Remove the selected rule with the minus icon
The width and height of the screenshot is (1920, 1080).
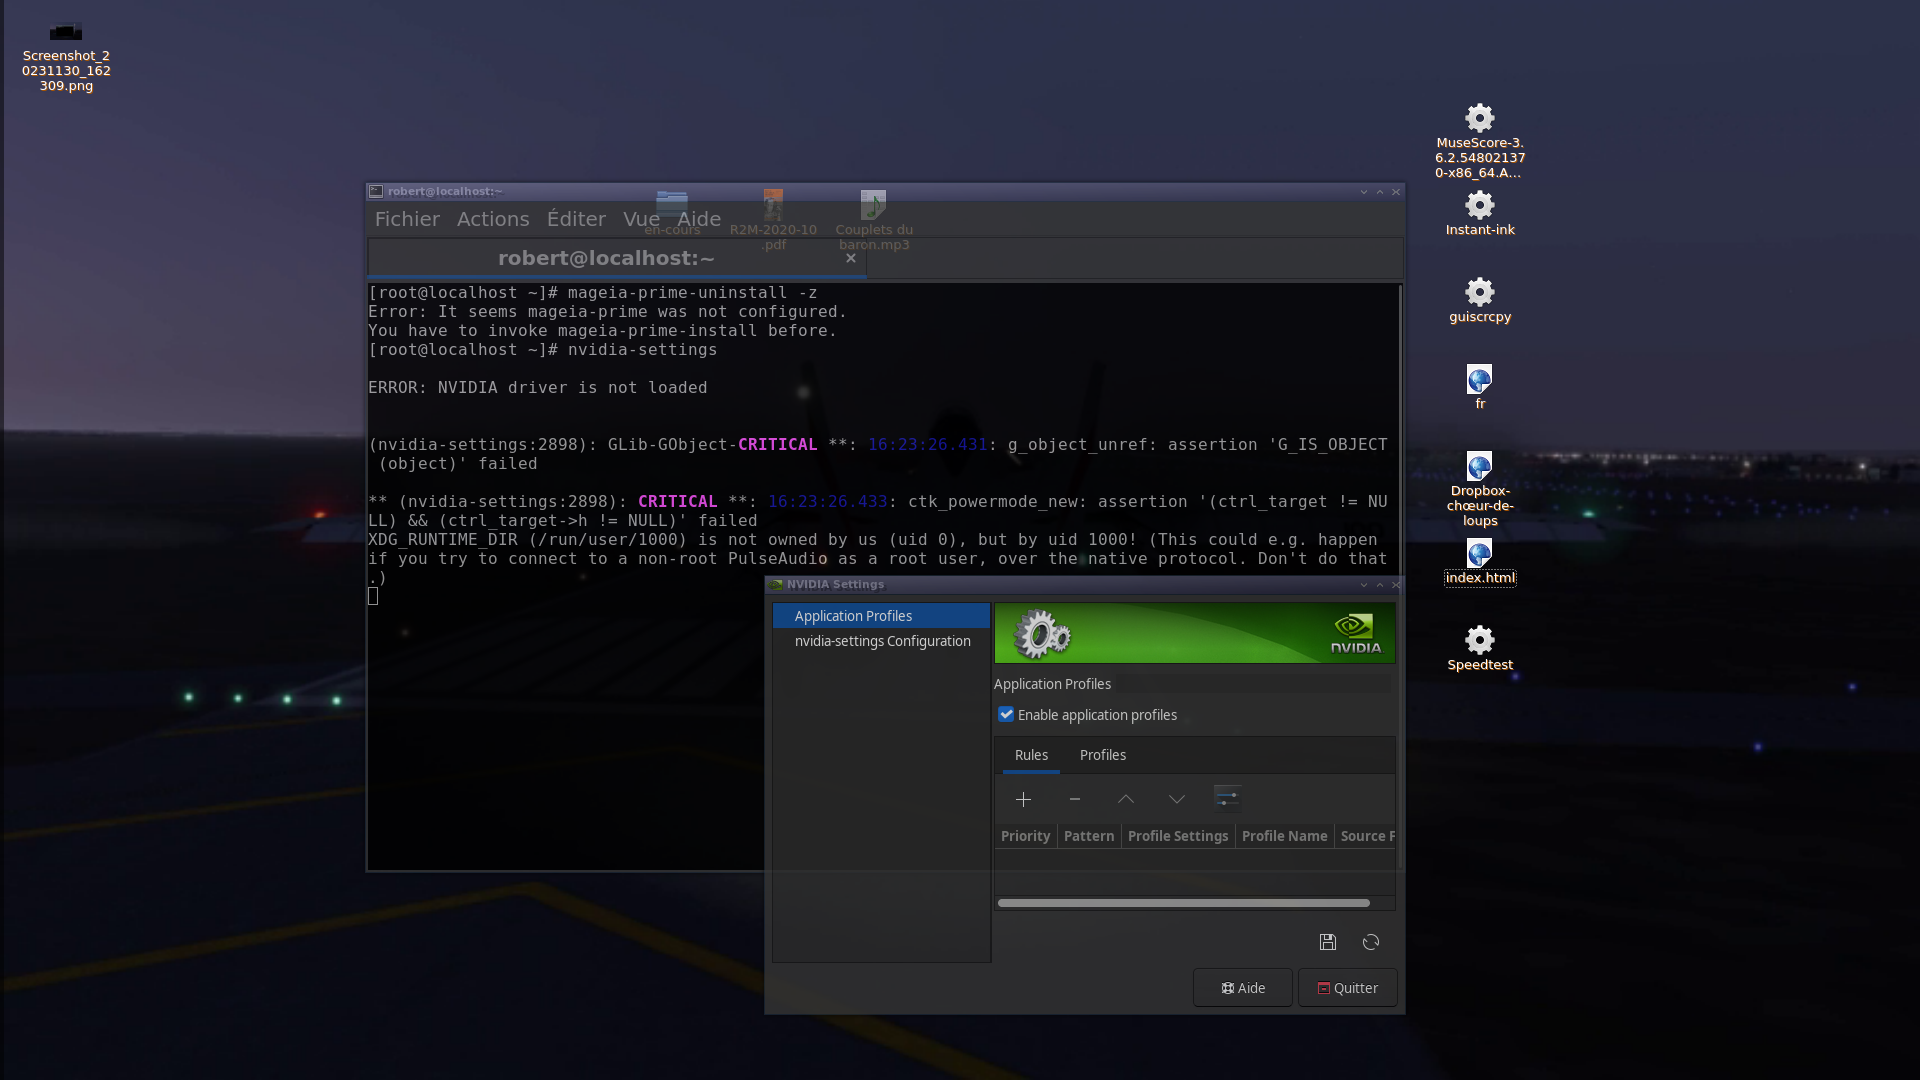(x=1075, y=799)
